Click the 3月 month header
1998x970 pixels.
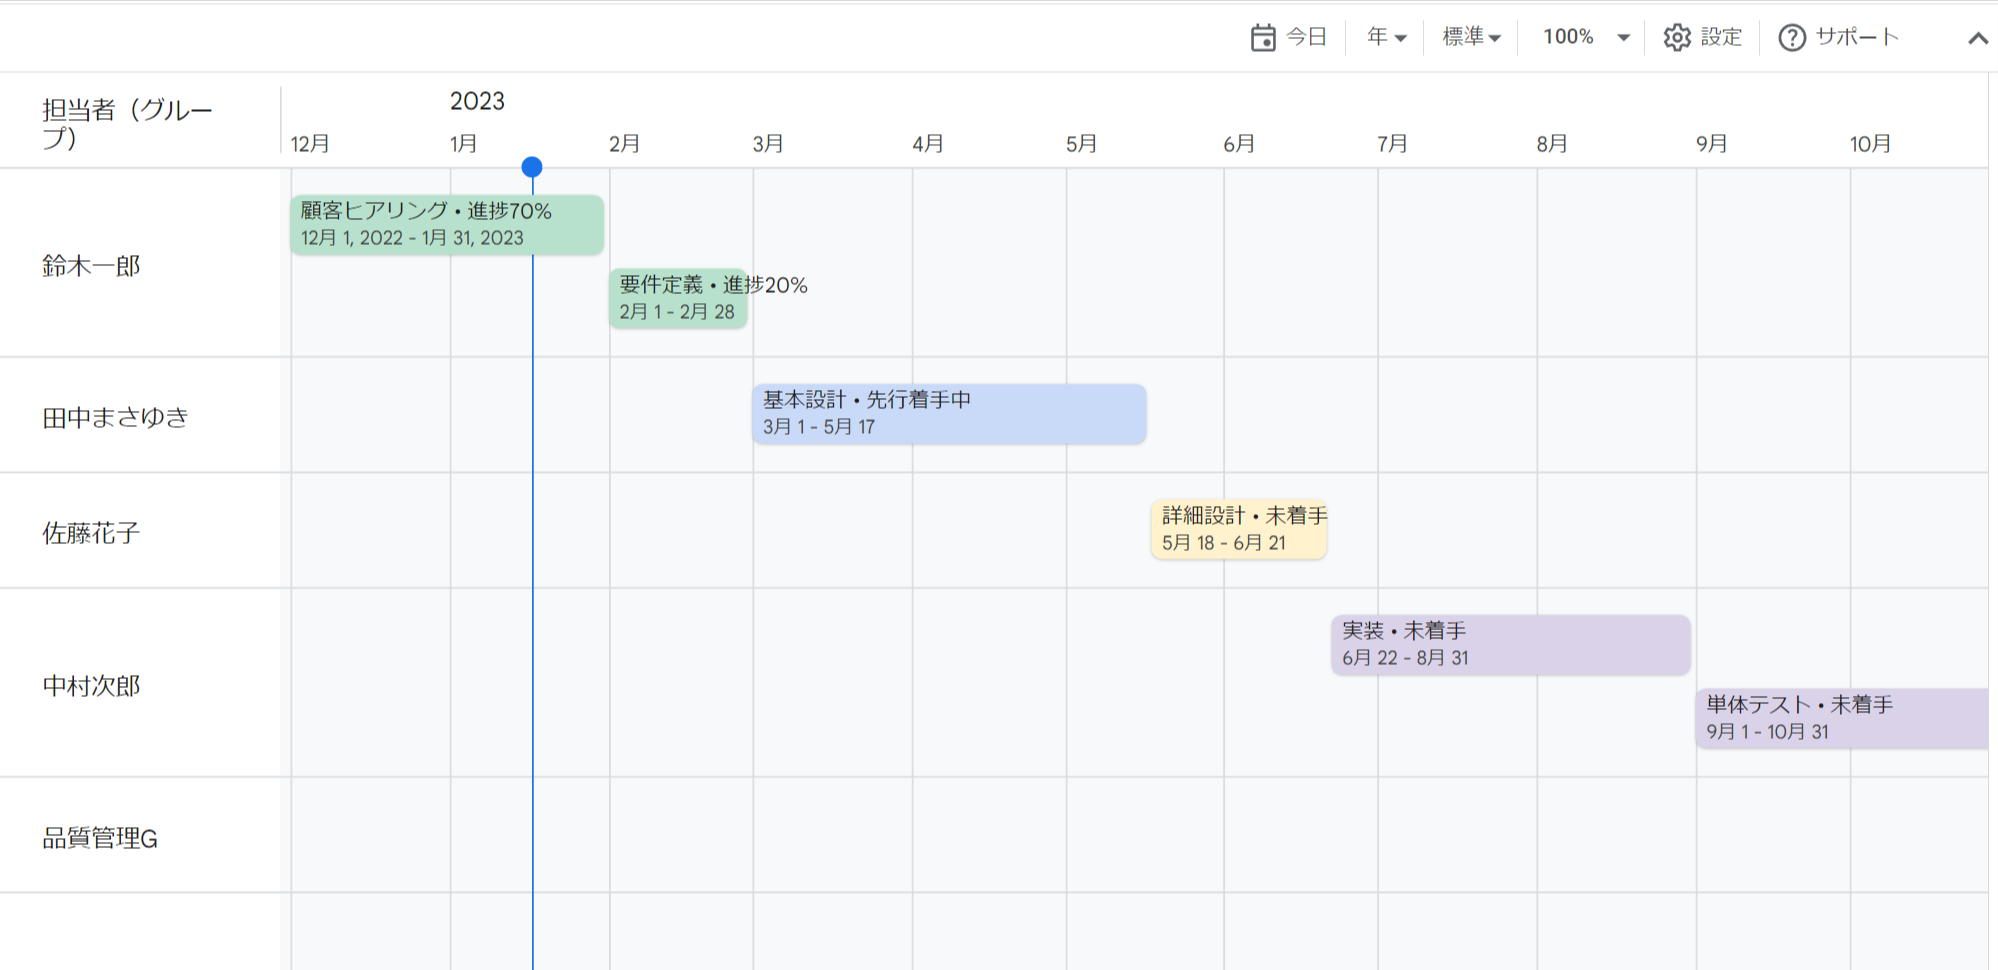point(768,144)
